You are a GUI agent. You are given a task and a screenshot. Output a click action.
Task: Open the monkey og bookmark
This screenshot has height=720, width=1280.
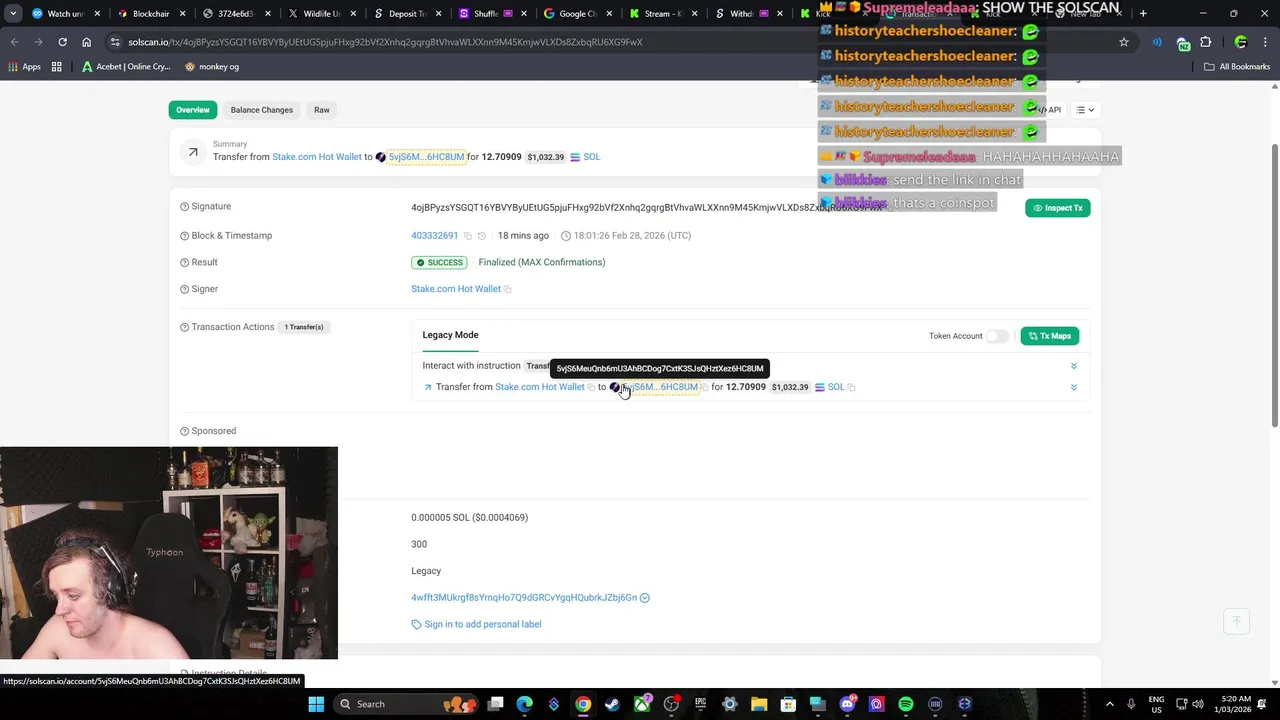point(212,67)
